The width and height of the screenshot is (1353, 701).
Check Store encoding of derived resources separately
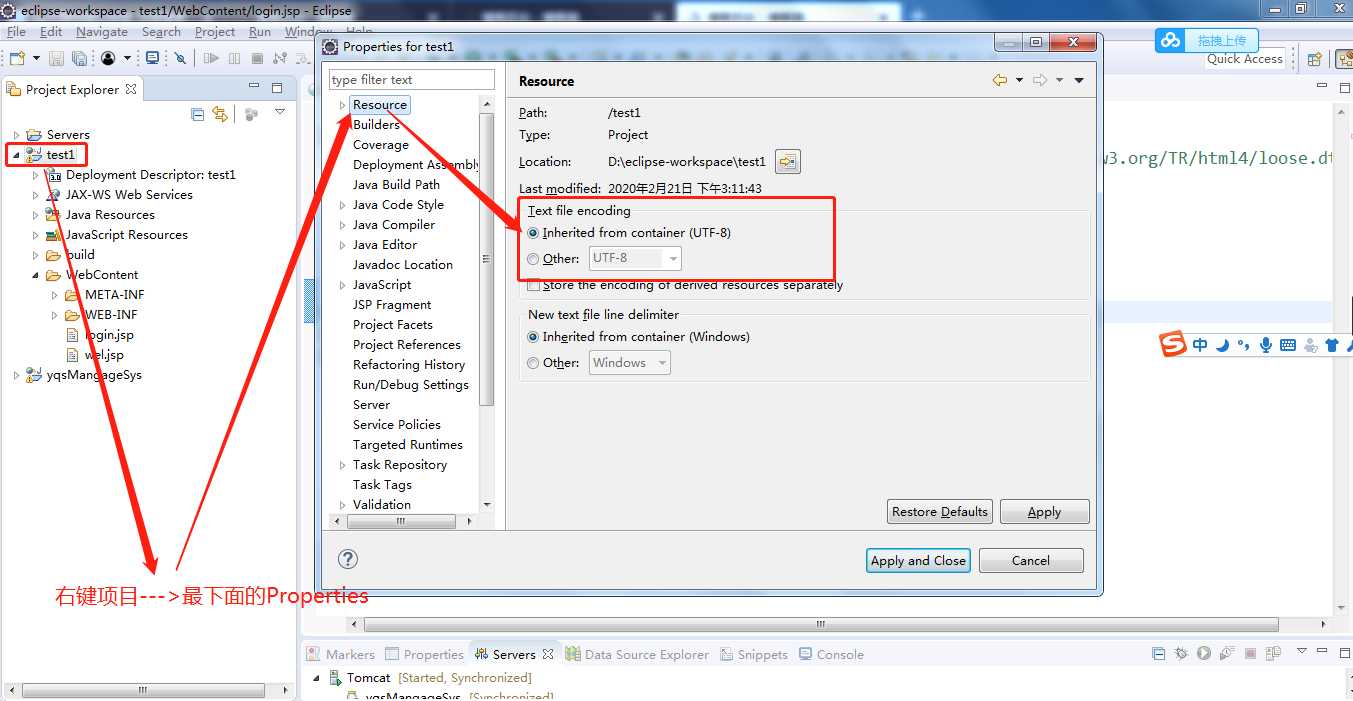534,285
